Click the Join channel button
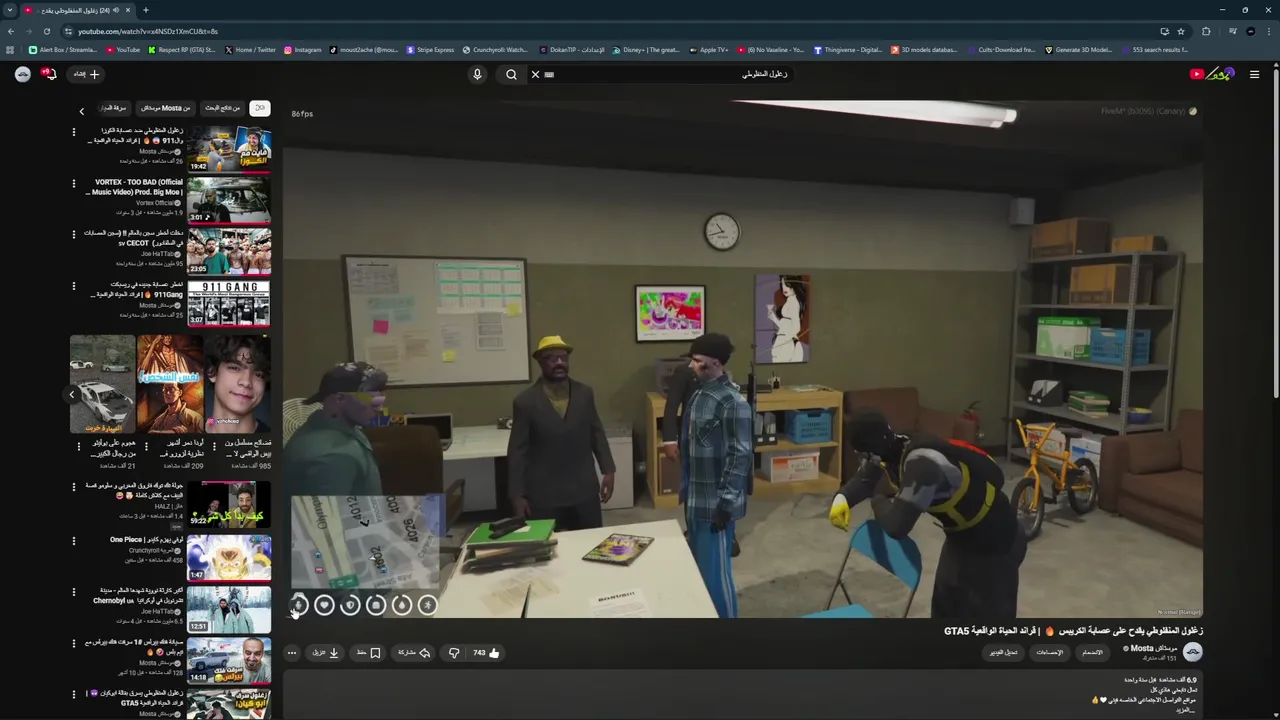 coord(1093,653)
